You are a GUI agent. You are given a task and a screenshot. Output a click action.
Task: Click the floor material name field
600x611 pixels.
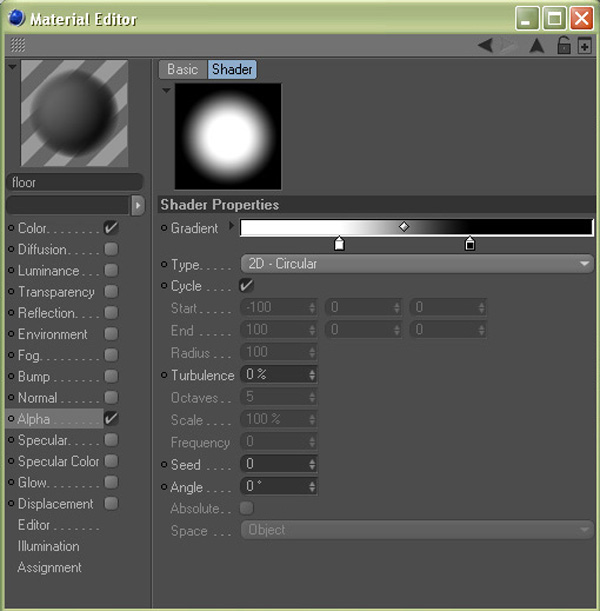tap(75, 183)
